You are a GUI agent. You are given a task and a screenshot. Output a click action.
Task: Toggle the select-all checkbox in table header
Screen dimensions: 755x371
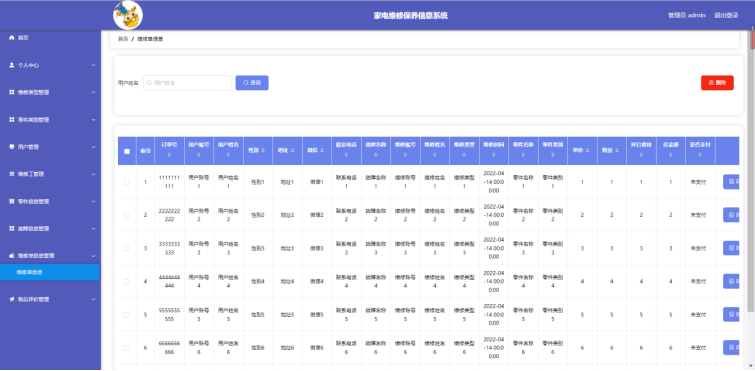click(x=127, y=151)
